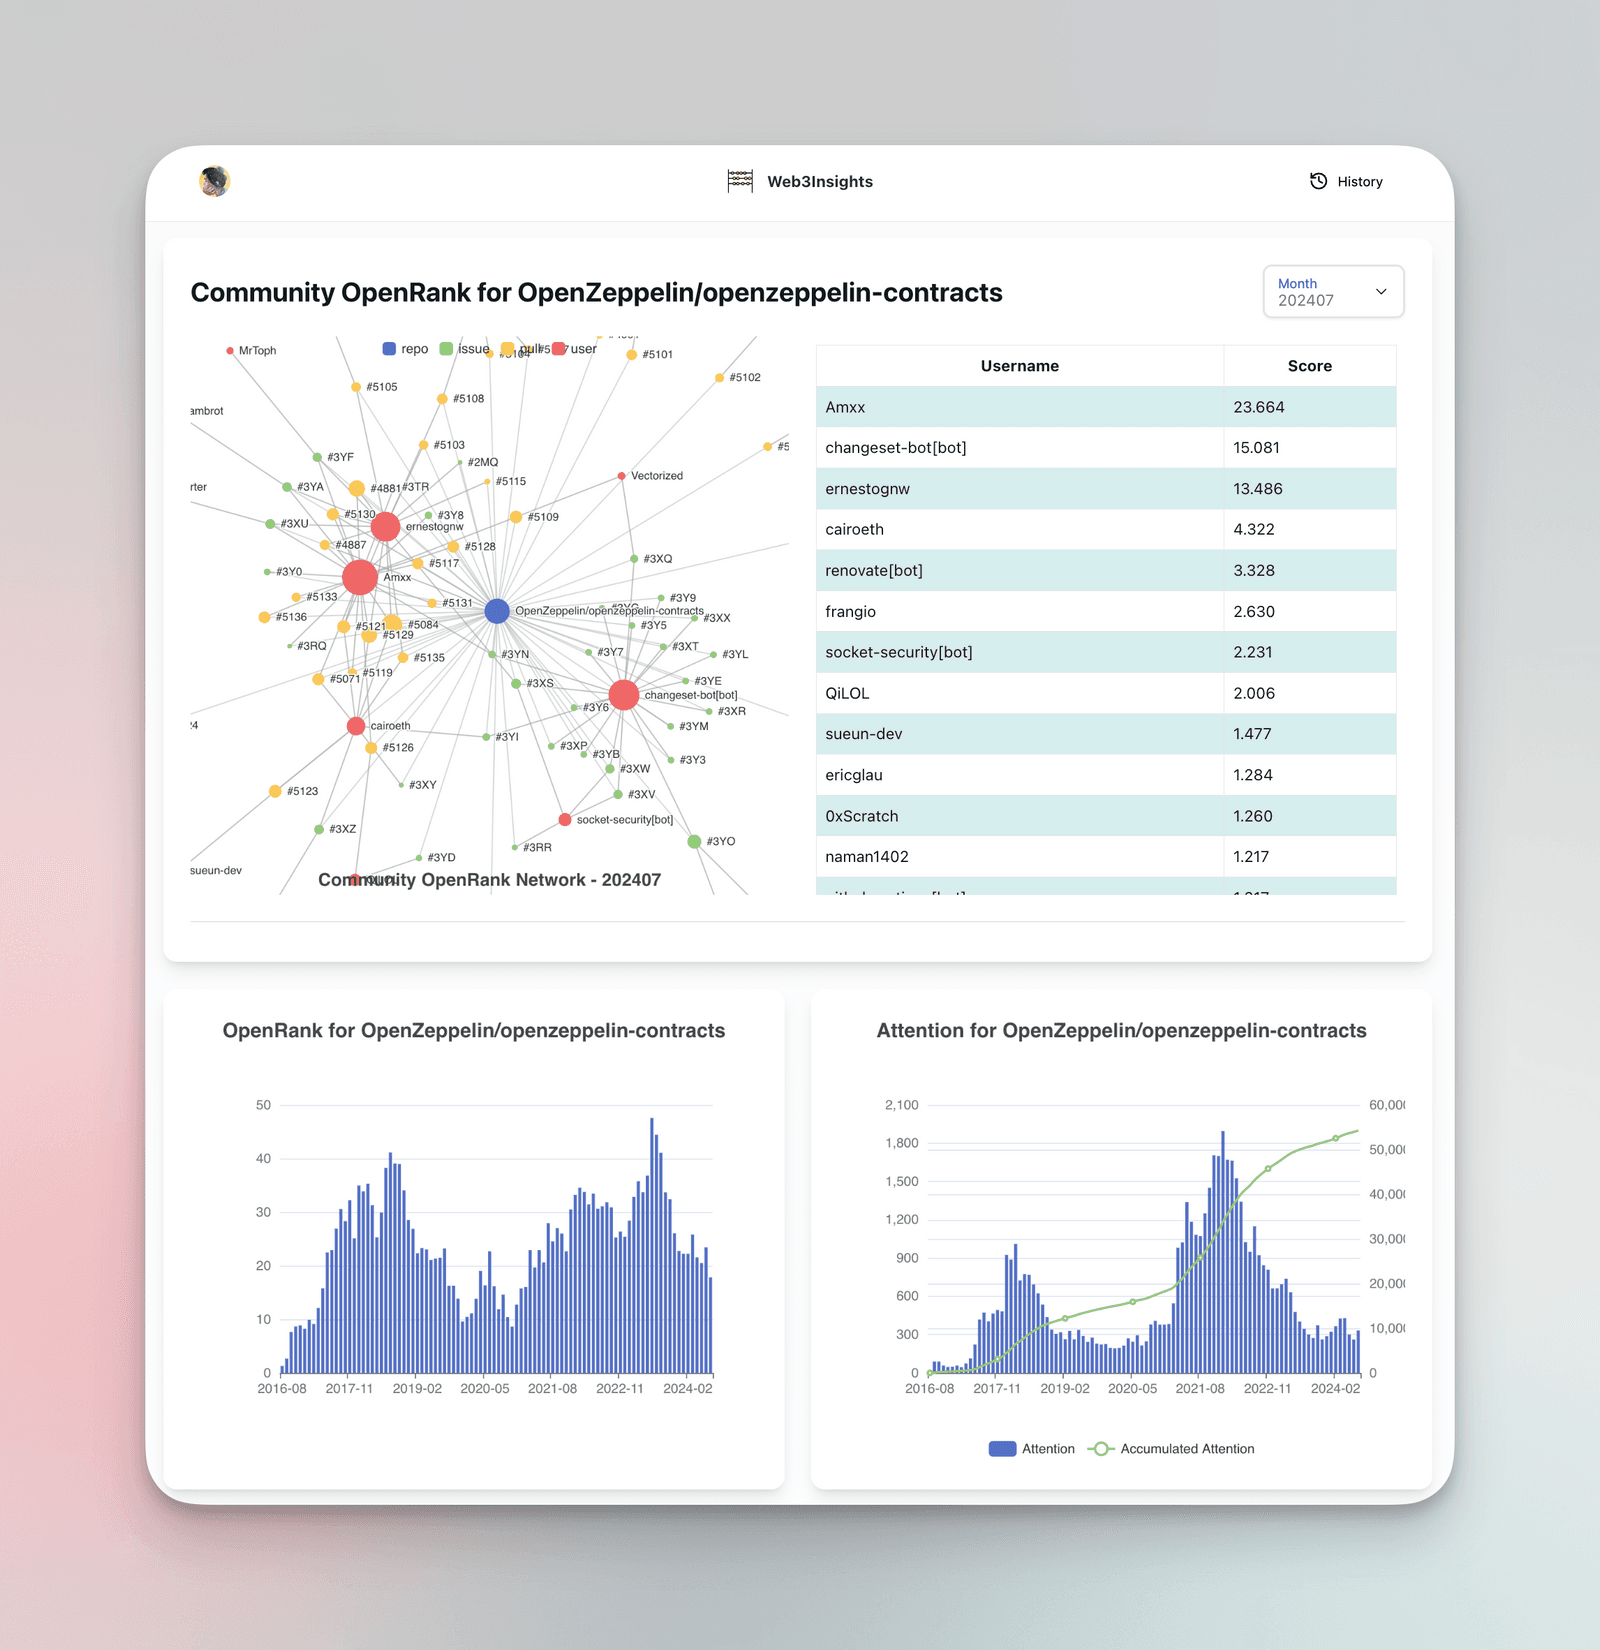Viewport: 1600px width, 1650px height.
Task: Select the socket-security[bot] table cell
Action: [1020, 652]
